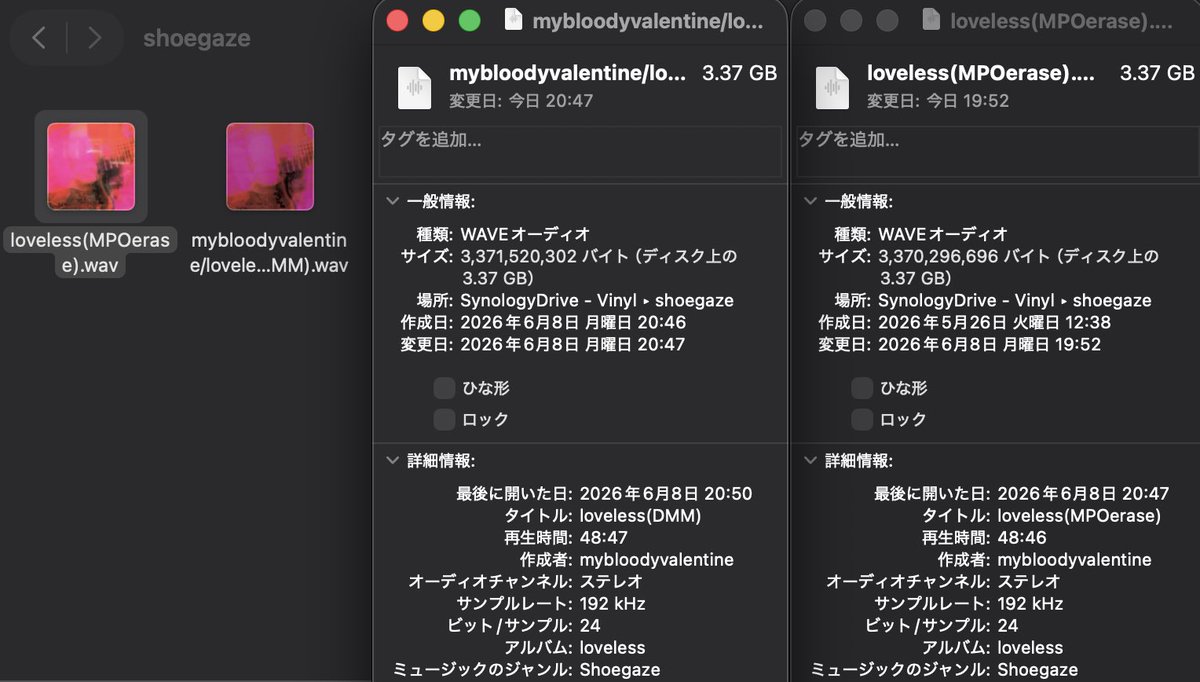Zoom the mybloodyvalentine info window with green button

[x=469, y=20]
